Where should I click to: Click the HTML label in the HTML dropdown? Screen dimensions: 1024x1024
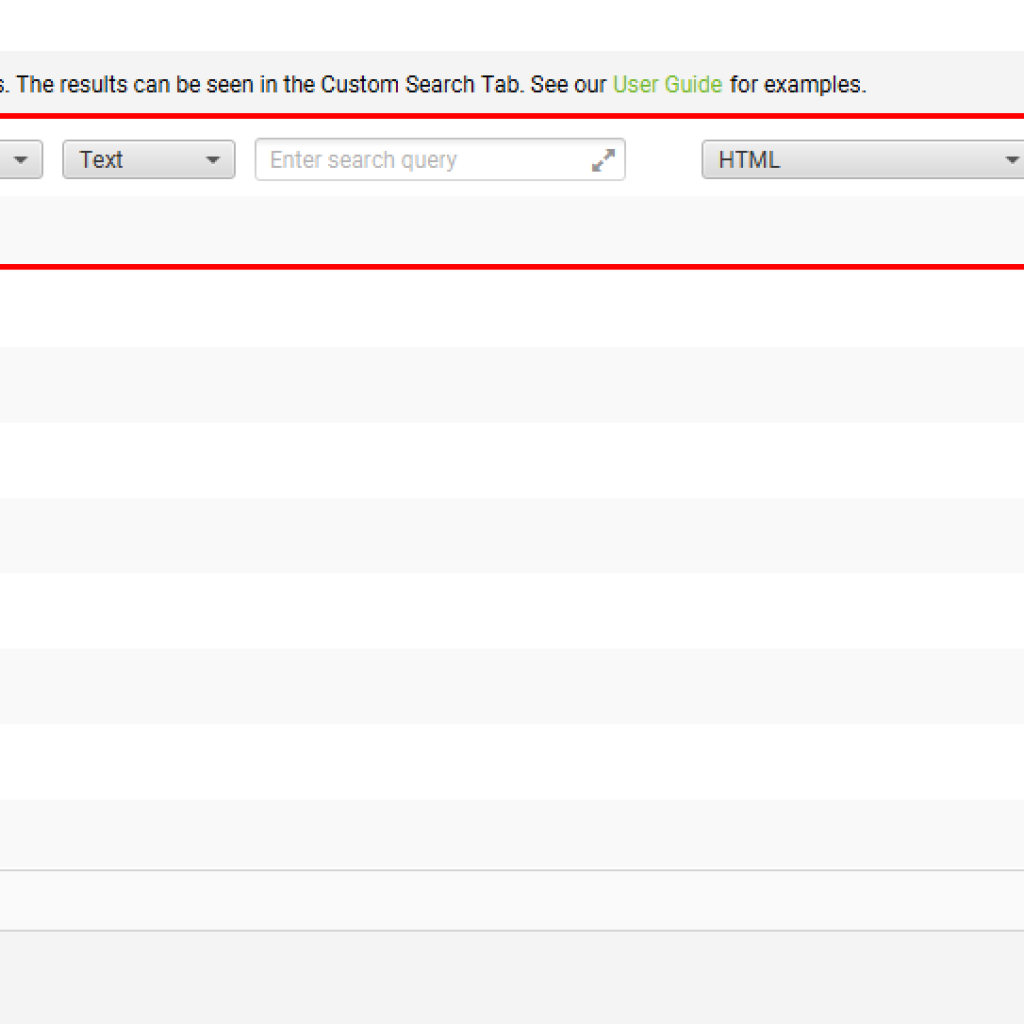tap(749, 160)
